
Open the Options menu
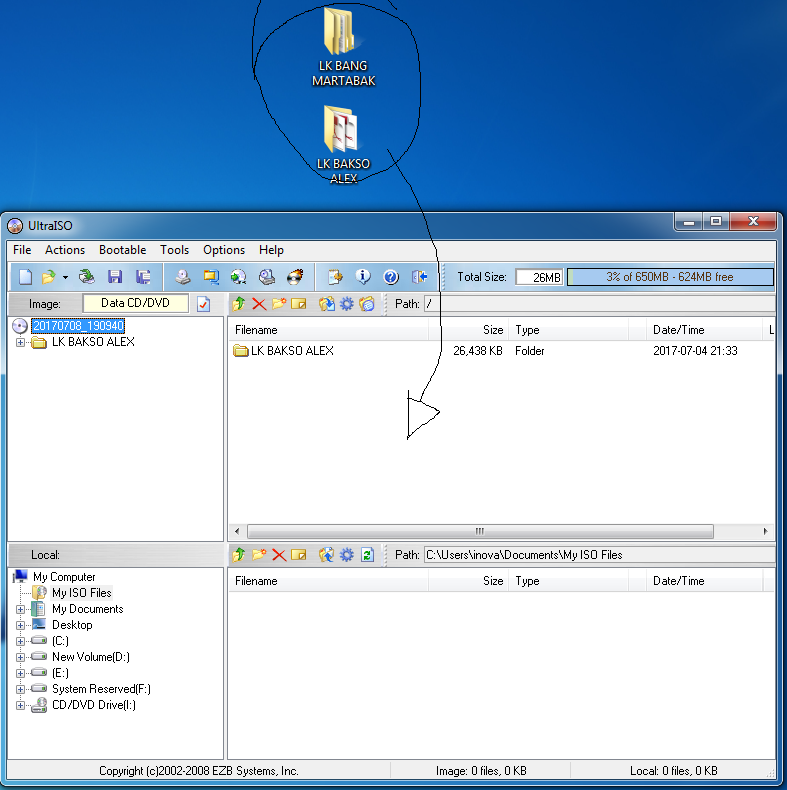coord(224,250)
